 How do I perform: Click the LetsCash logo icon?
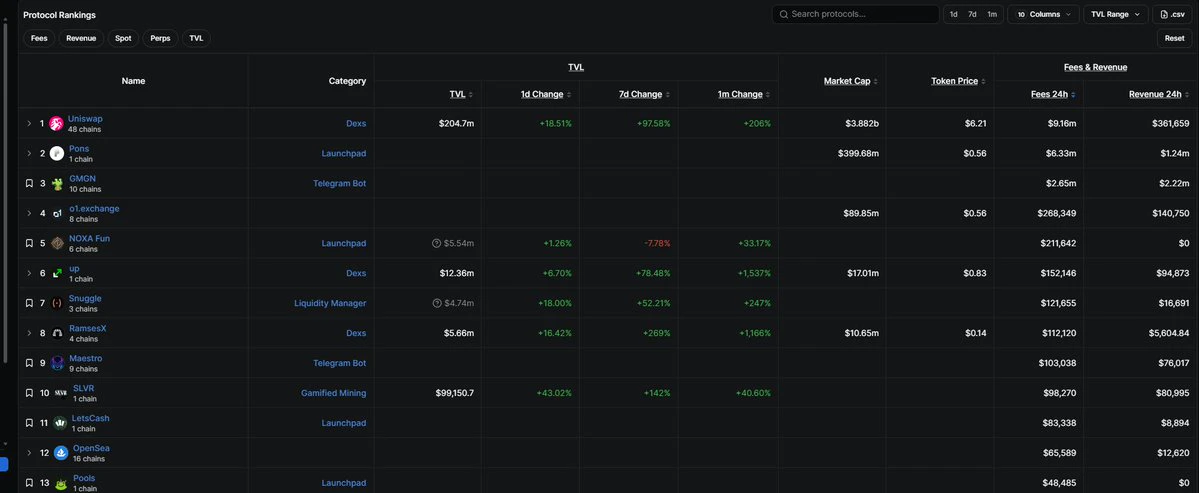pyautogui.click(x=60, y=423)
